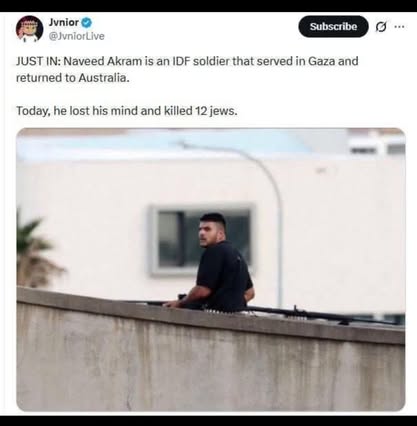The width and height of the screenshot is (417, 426).
Task: Click the "returned to Australia." text line
Action: pyautogui.click(x=72, y=78)
